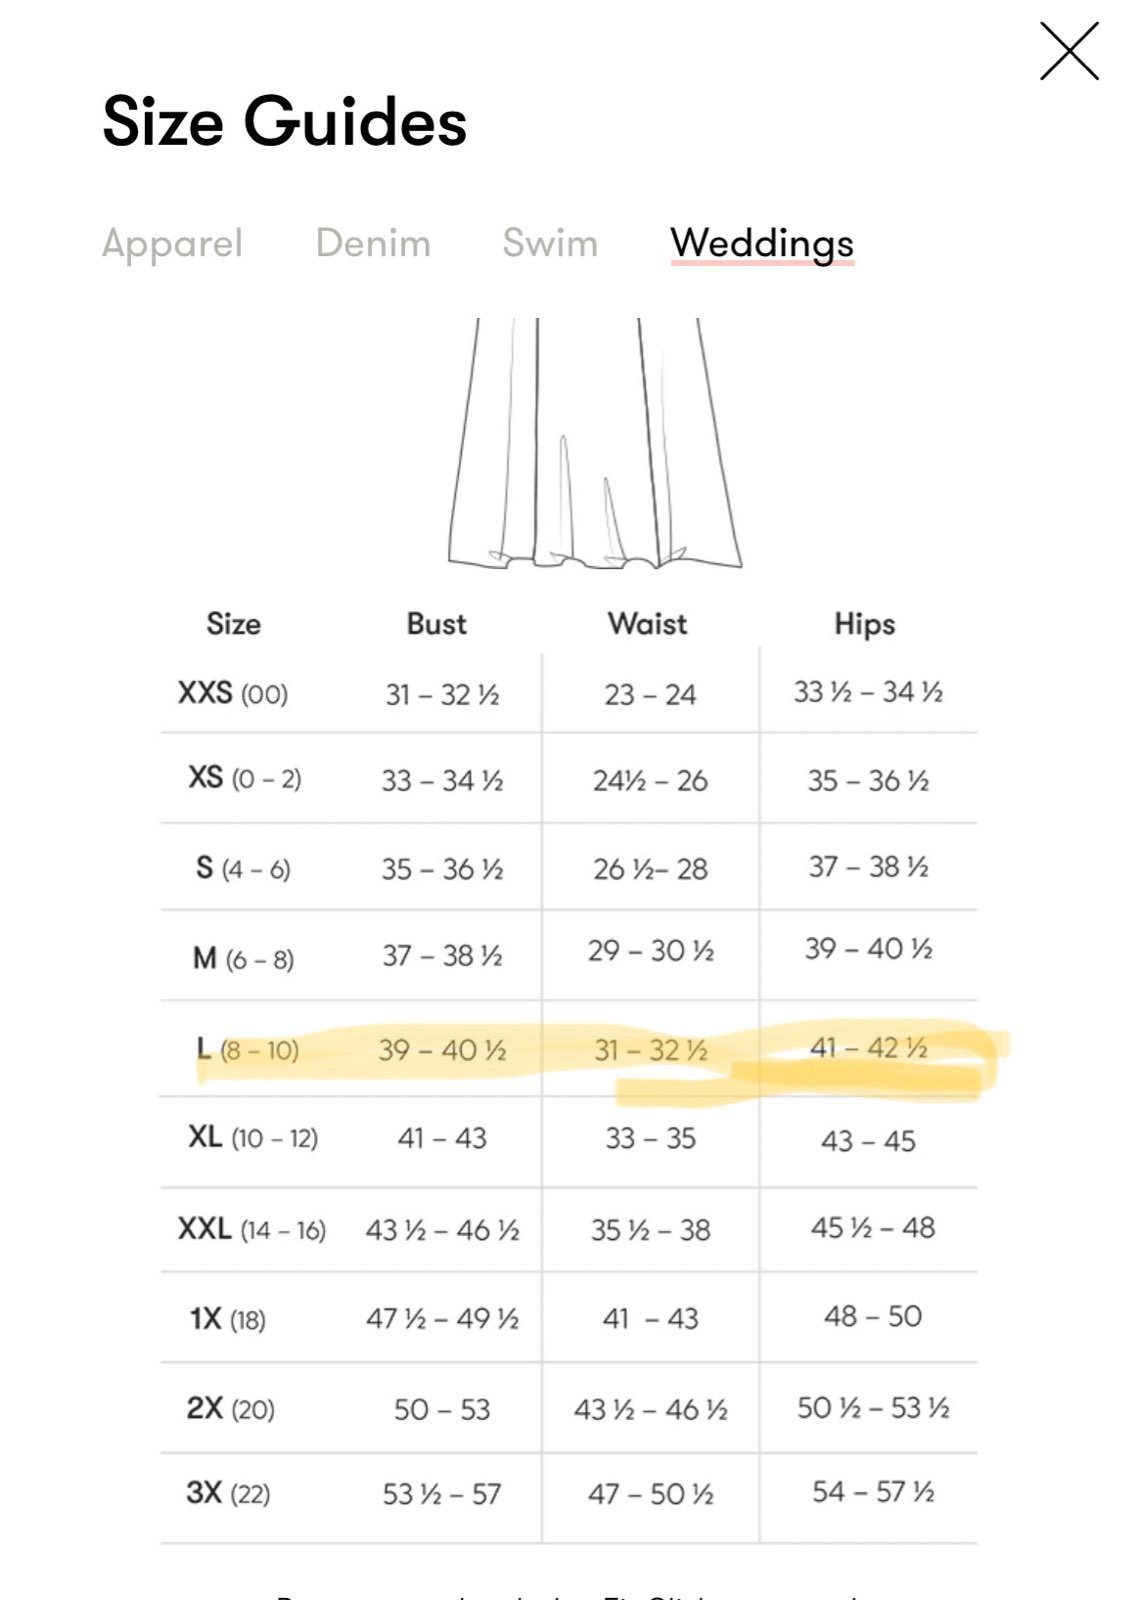This screenshot has width=1144, height=1600.
Task: Click the 1X (18) size label
Action: click(228, 1319)
